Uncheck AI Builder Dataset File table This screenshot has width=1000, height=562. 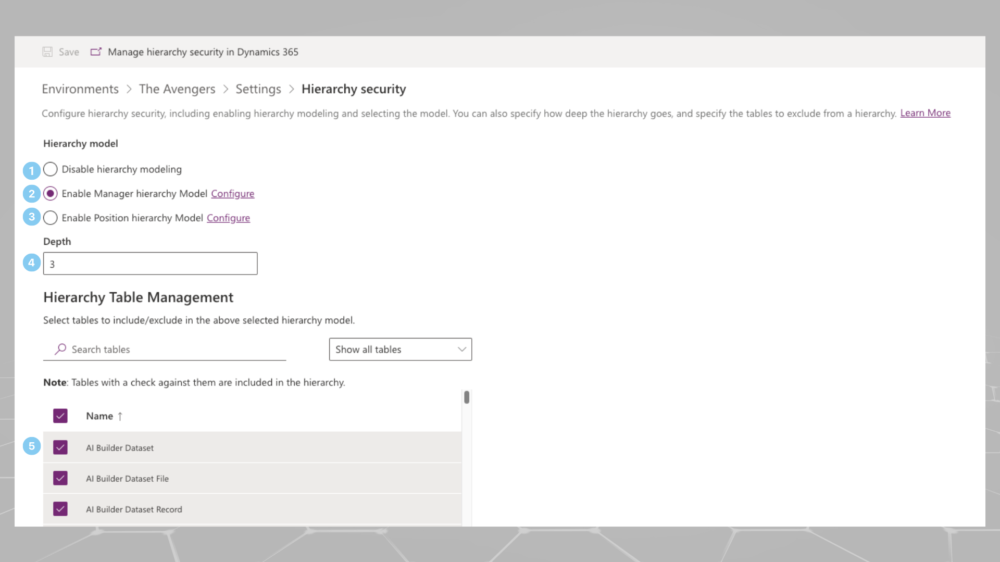coord(61,478)
